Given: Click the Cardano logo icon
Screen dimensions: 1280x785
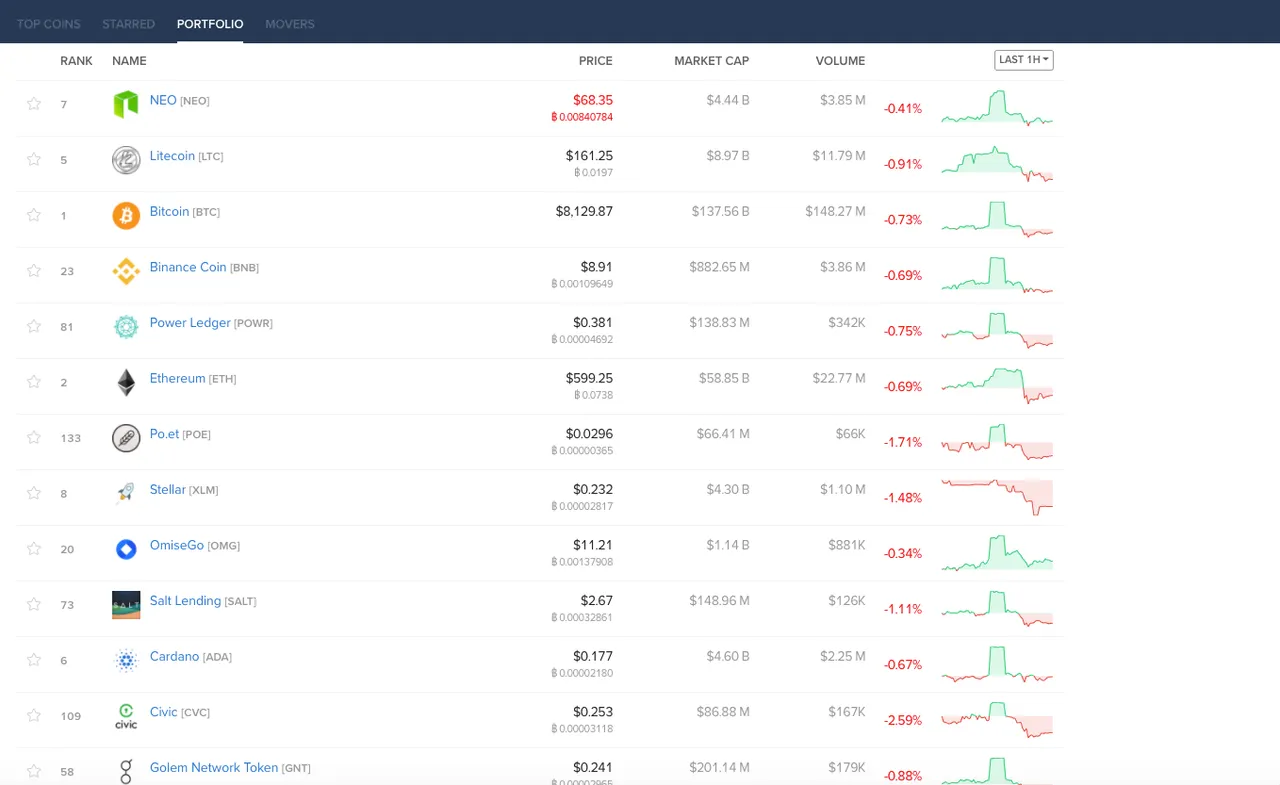Looking at the screenshot, I should [126, 660].
